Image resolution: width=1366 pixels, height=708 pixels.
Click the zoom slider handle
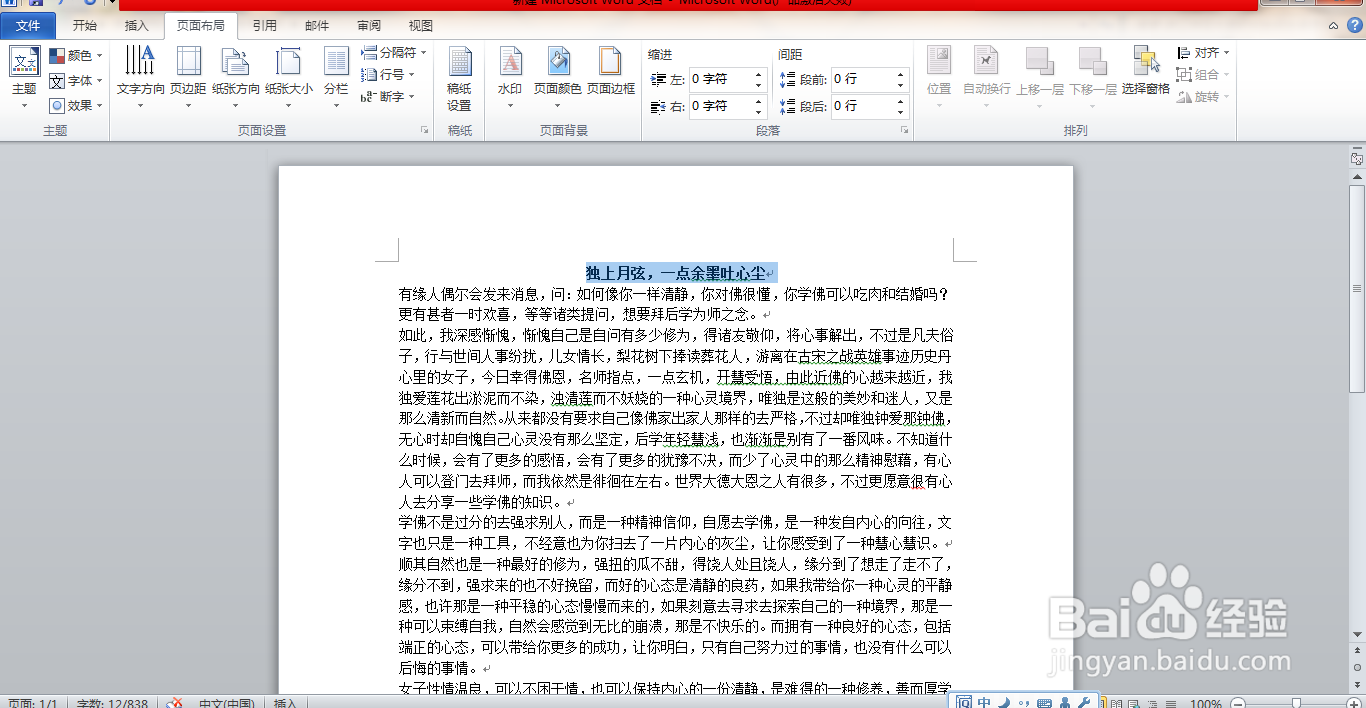(1296, 704)
